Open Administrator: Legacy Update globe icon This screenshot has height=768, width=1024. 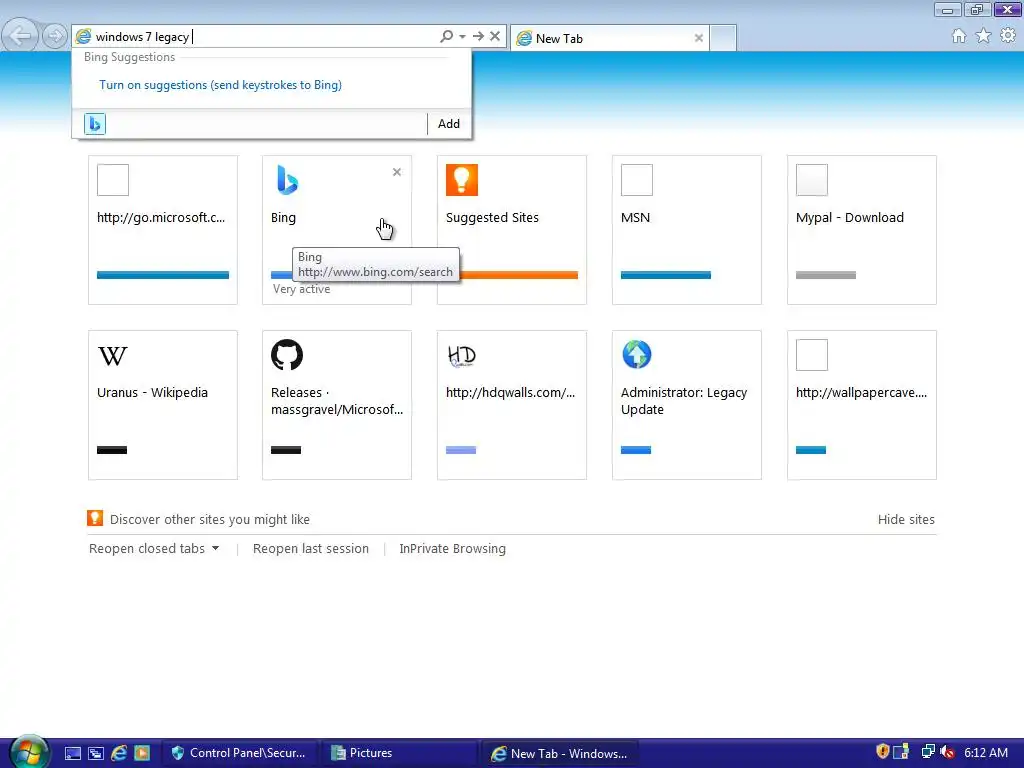[x=637, y=355]
